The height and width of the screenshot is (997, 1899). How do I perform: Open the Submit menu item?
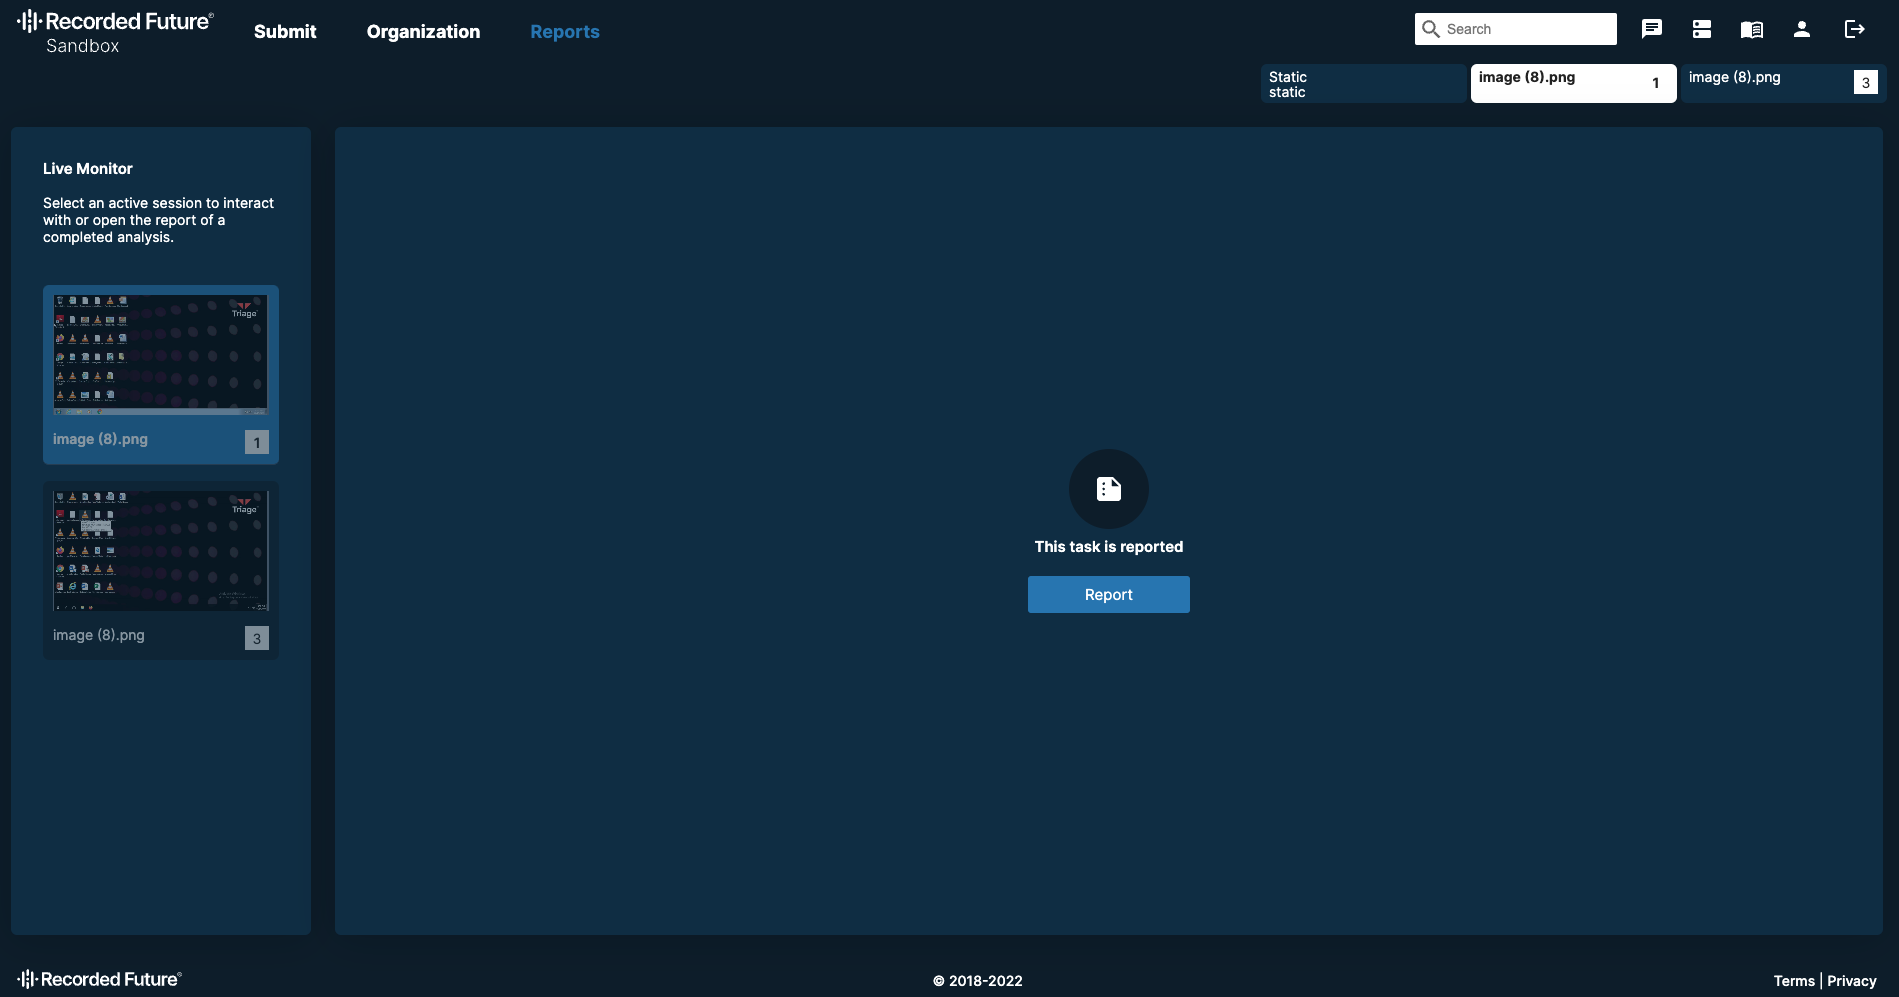click(285, 32)
